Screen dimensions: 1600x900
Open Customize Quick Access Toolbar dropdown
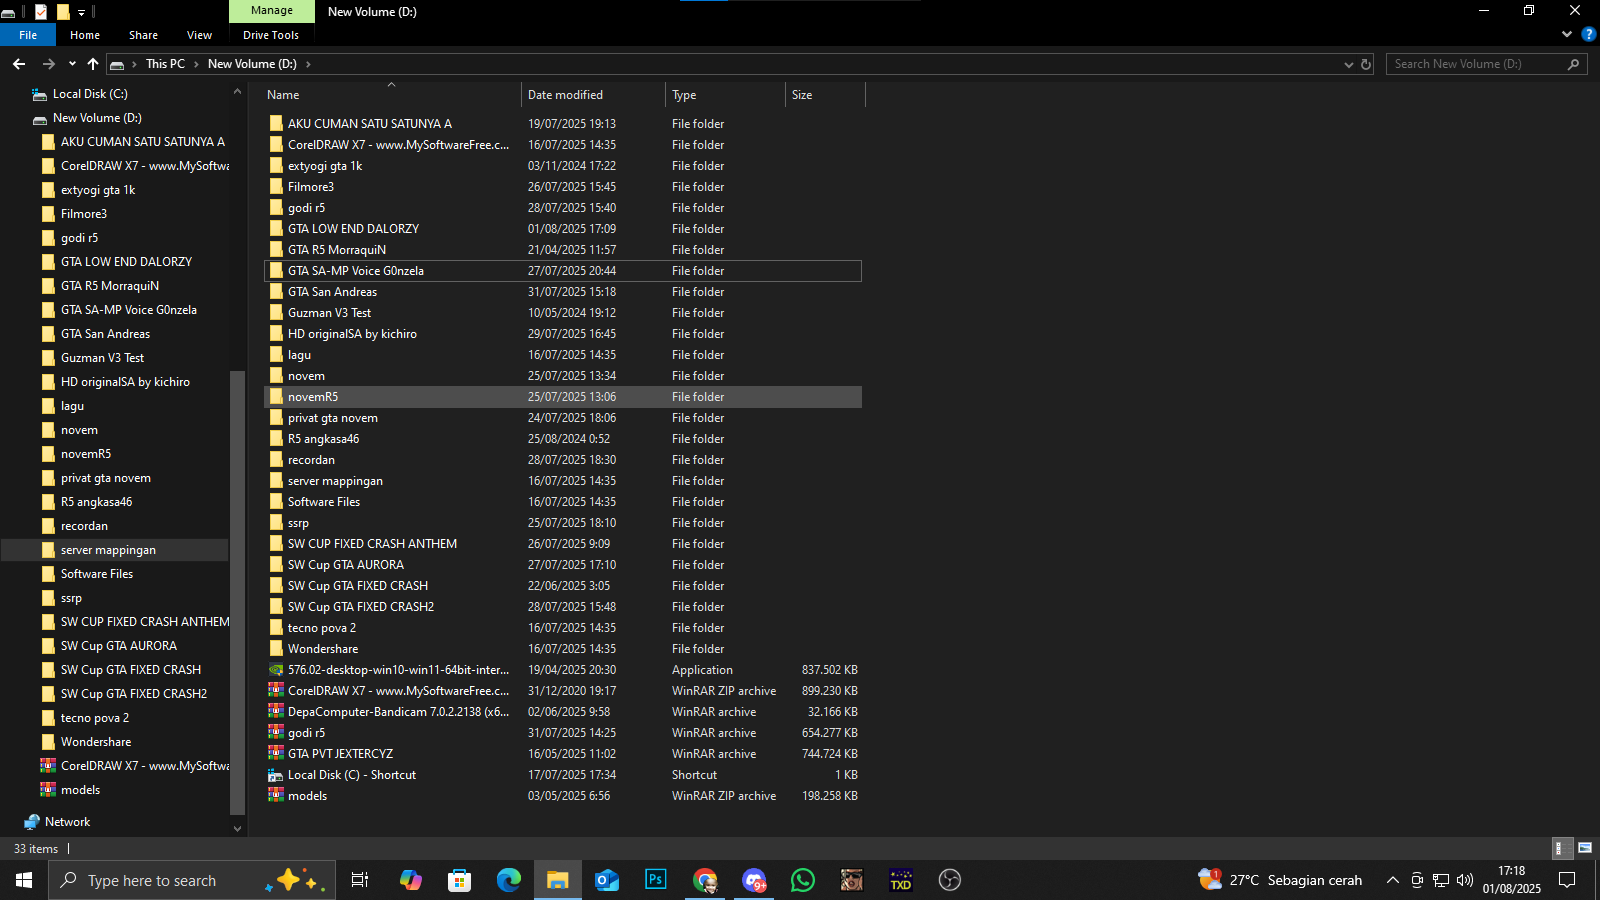click(x=82, y=12)
